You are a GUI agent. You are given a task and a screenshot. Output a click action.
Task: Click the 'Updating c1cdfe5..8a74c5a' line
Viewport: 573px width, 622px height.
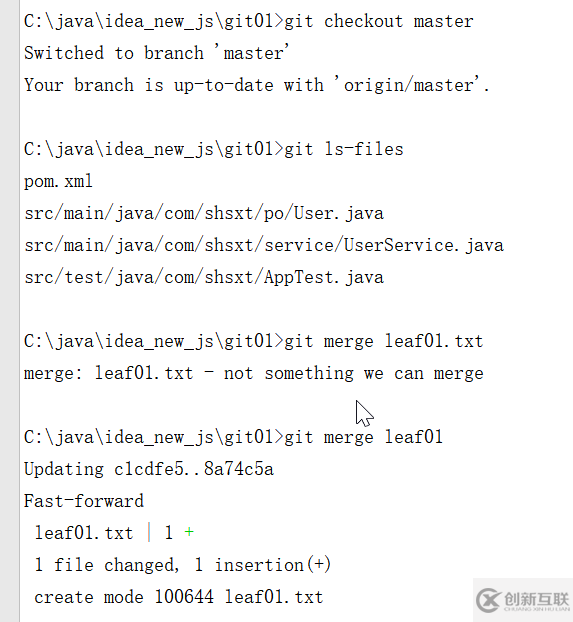coord(149,469)
